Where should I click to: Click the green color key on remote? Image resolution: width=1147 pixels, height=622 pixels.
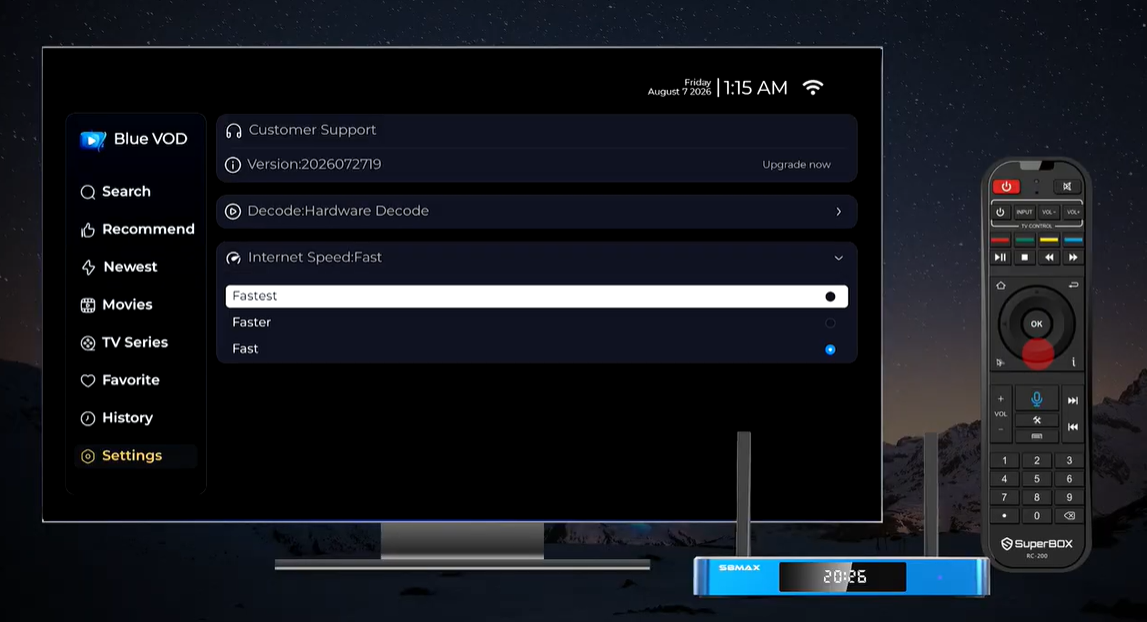click(1025, 240)
